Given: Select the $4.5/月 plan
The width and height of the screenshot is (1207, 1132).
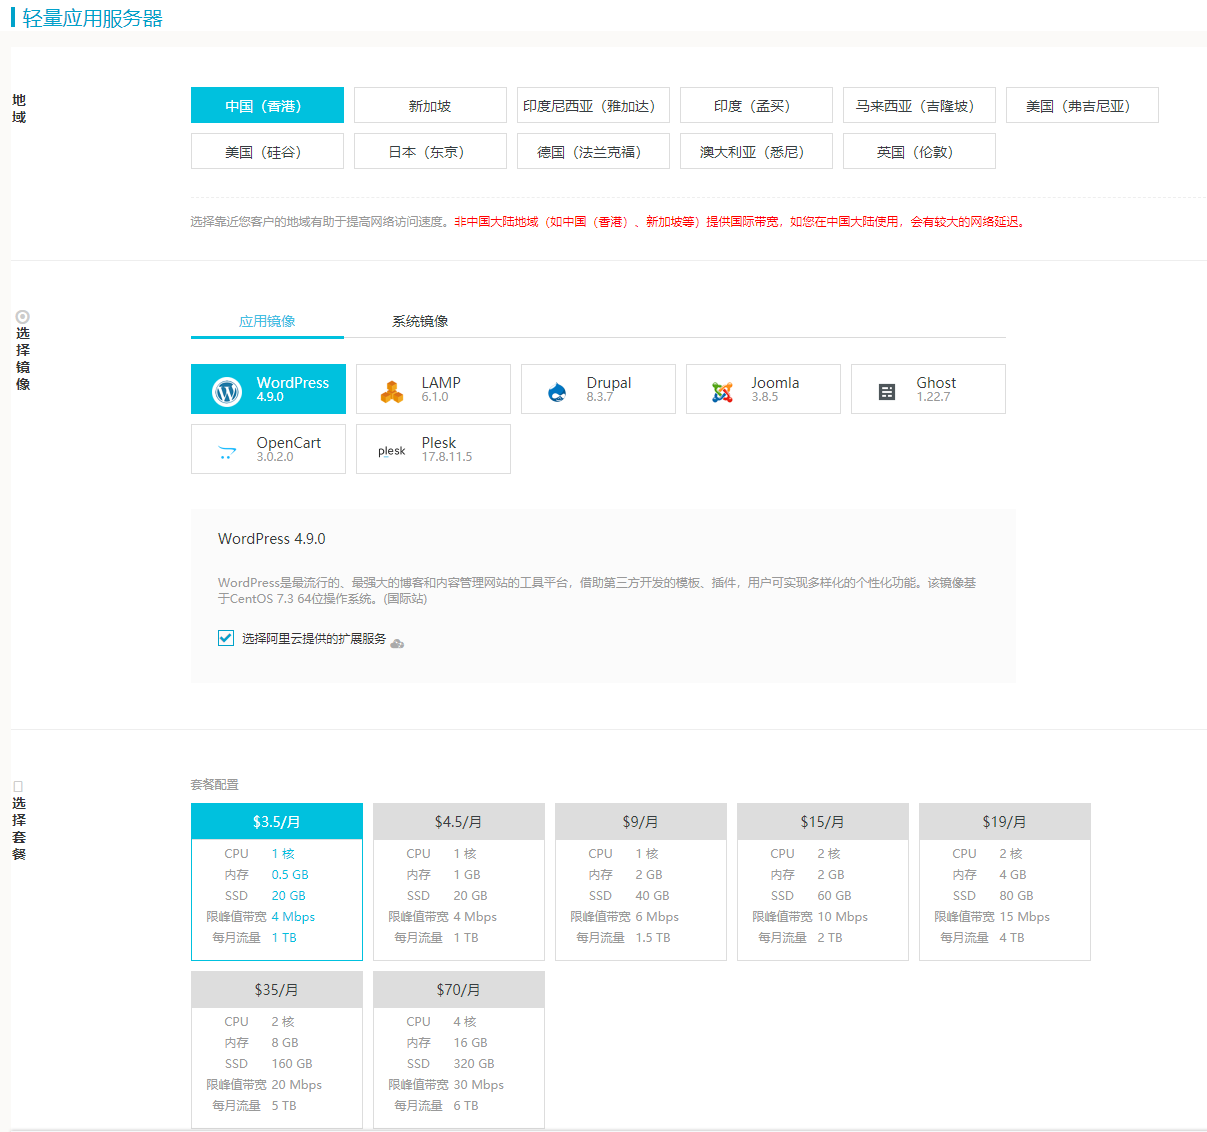Looking at the screenshot, I should point(459,882).
